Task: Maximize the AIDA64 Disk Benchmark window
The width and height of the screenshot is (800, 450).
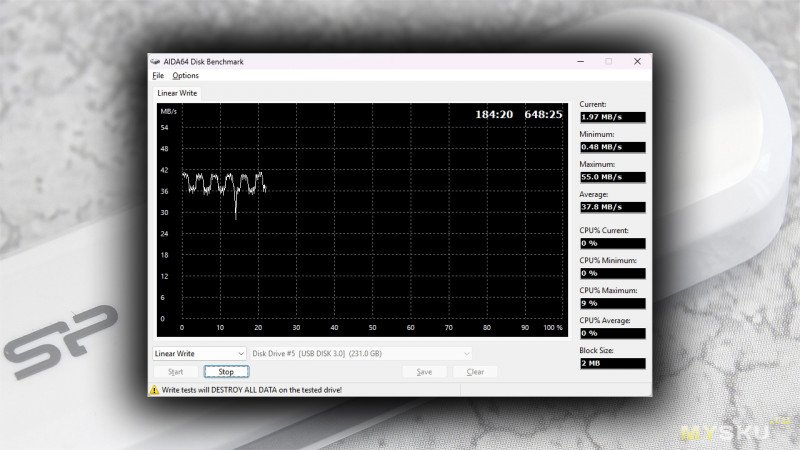Action: (608, 61)
